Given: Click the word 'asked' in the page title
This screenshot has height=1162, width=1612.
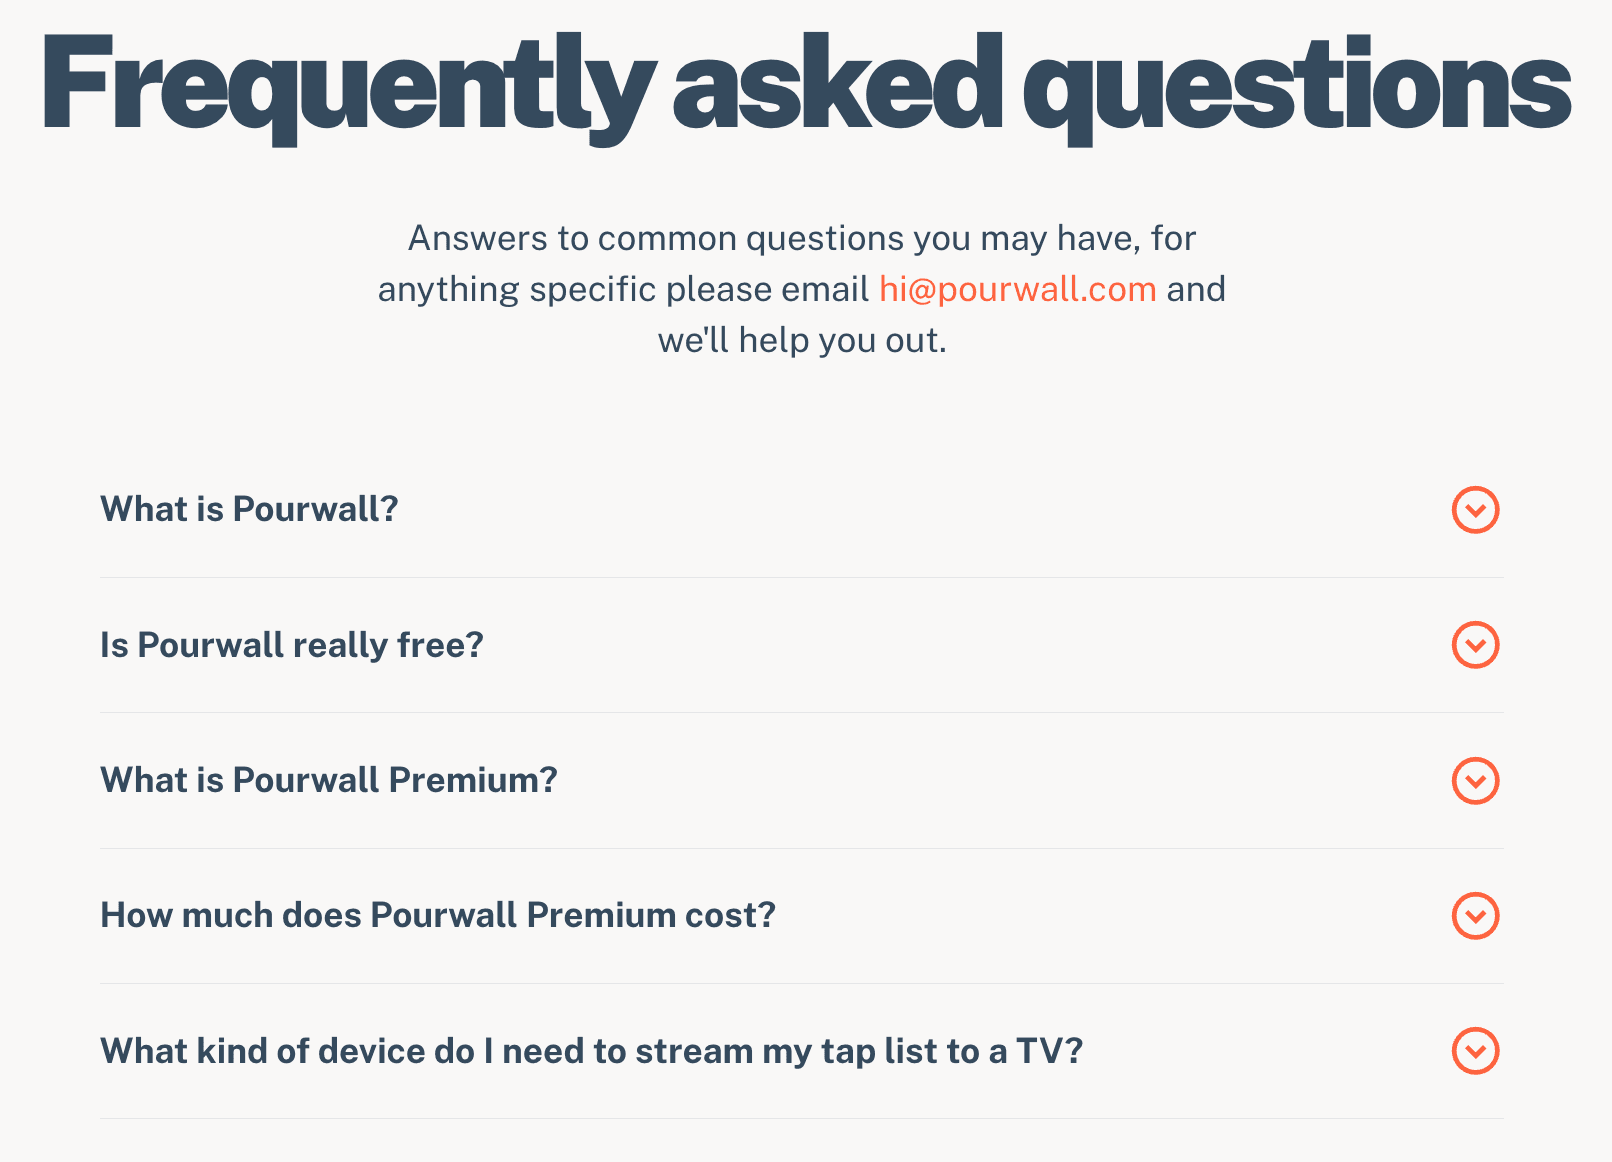Looking at the screenshot, I should [838, 85].
